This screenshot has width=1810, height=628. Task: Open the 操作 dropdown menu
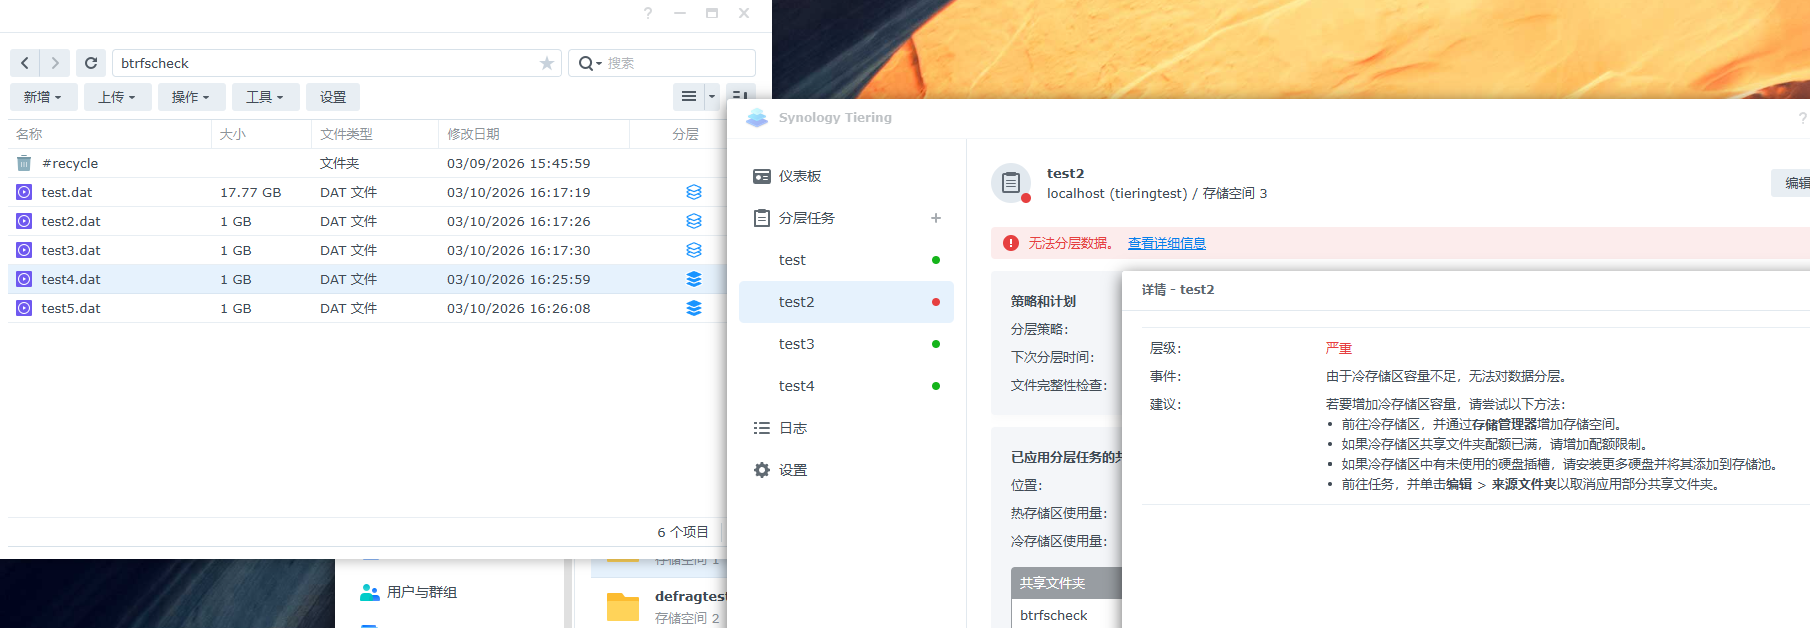pyautogui.click(x=190, y=97)
